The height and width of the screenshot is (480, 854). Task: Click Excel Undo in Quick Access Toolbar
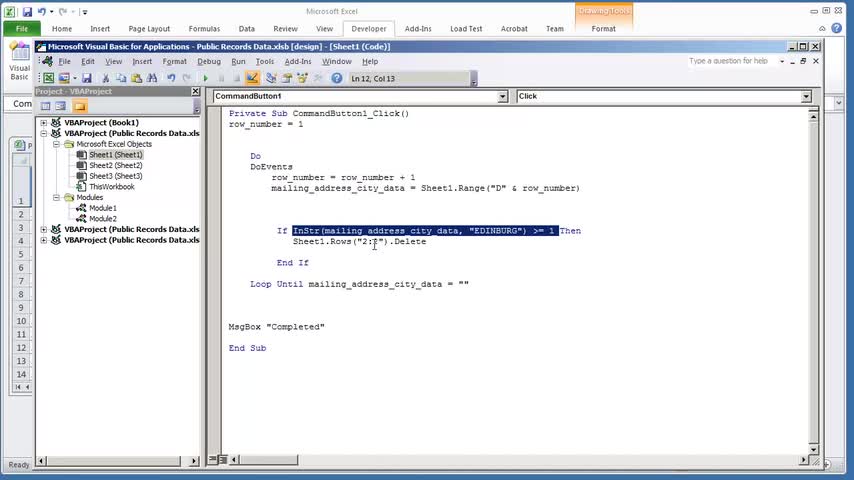click(x=41, y=11)
